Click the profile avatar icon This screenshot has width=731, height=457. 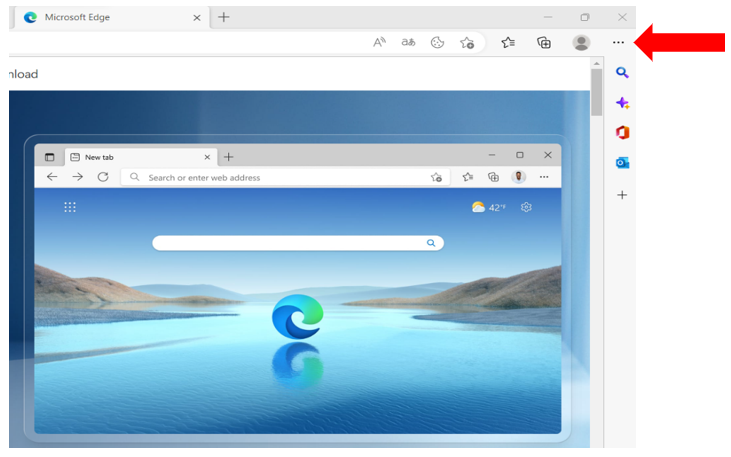(581, 42)
